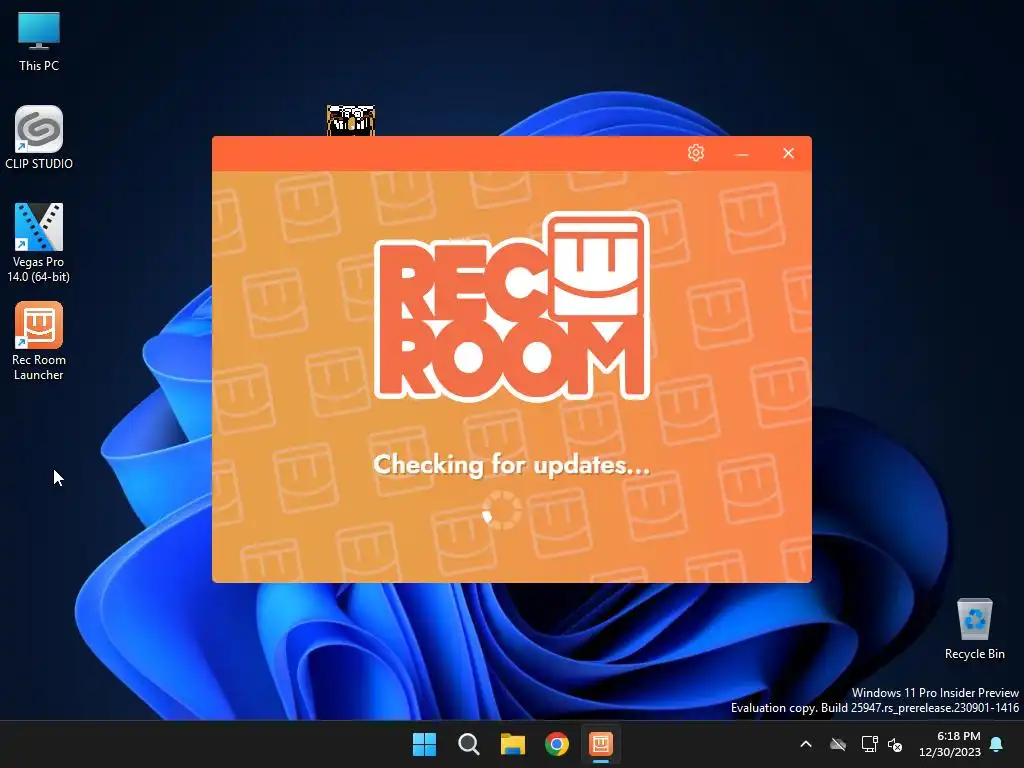Open taskbar Search
1024x768 pixels.
[468, 744]
